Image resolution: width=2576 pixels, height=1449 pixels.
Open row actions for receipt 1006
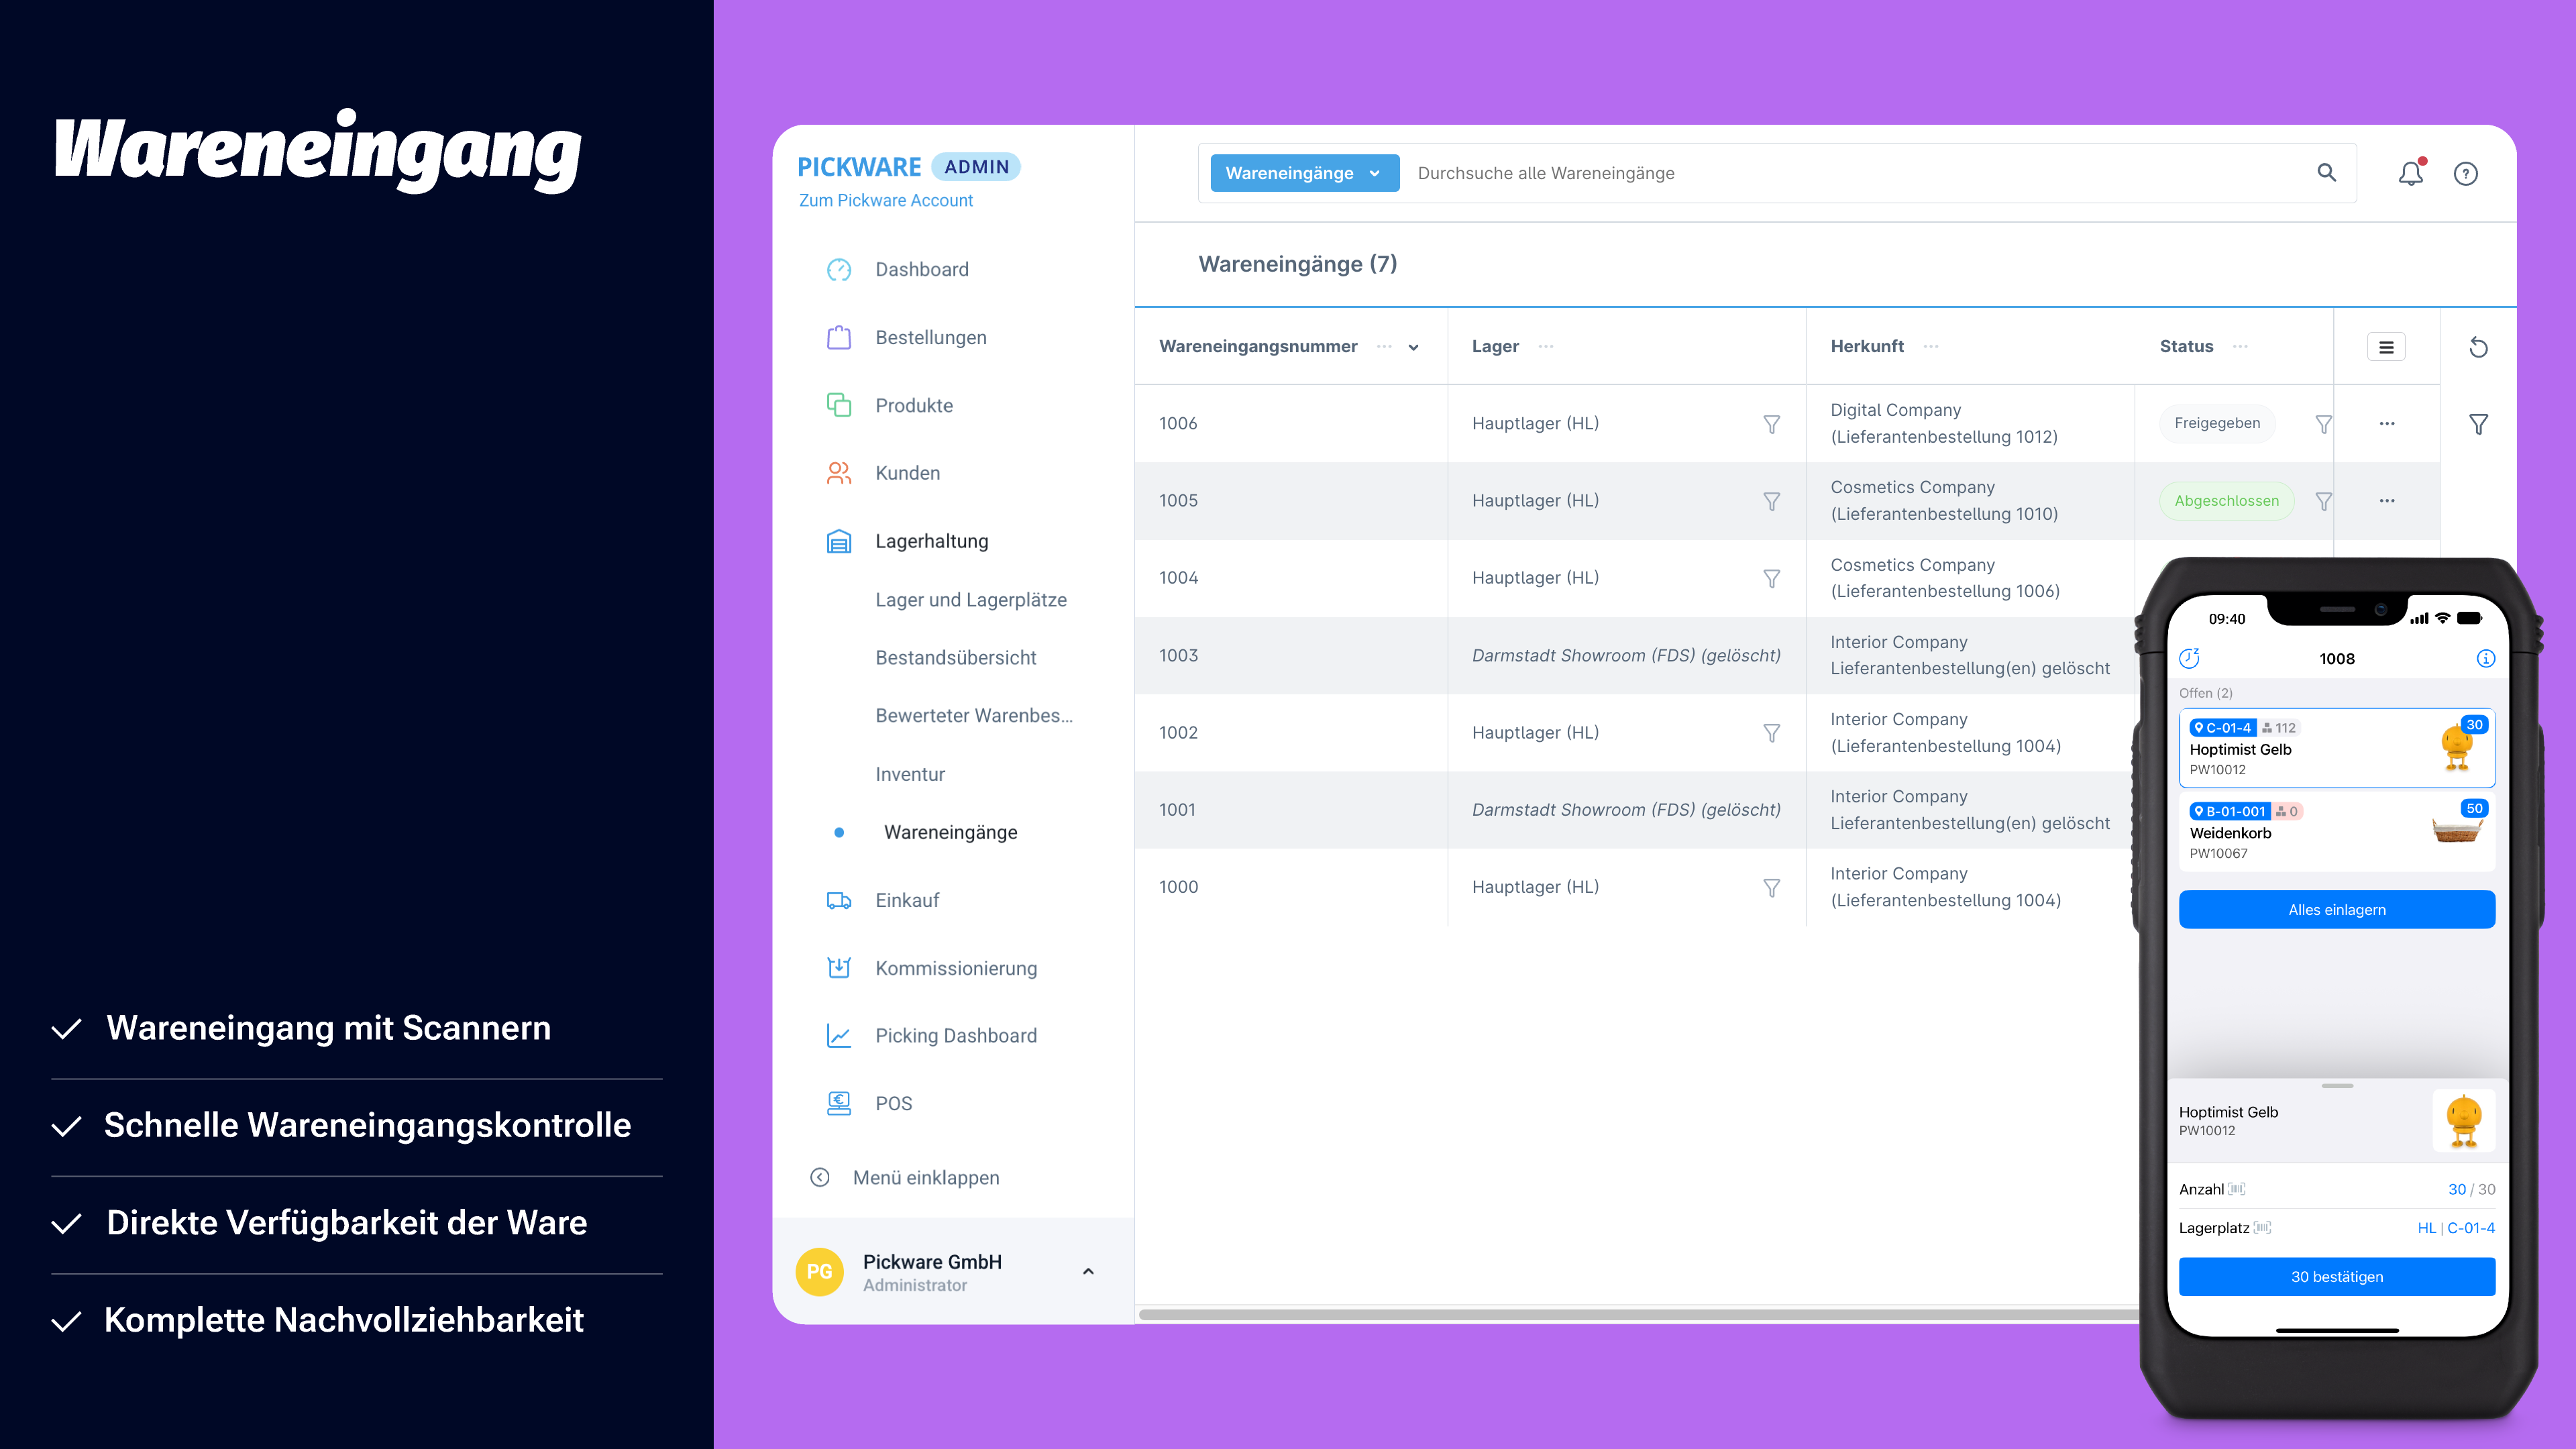point(2387,424)
